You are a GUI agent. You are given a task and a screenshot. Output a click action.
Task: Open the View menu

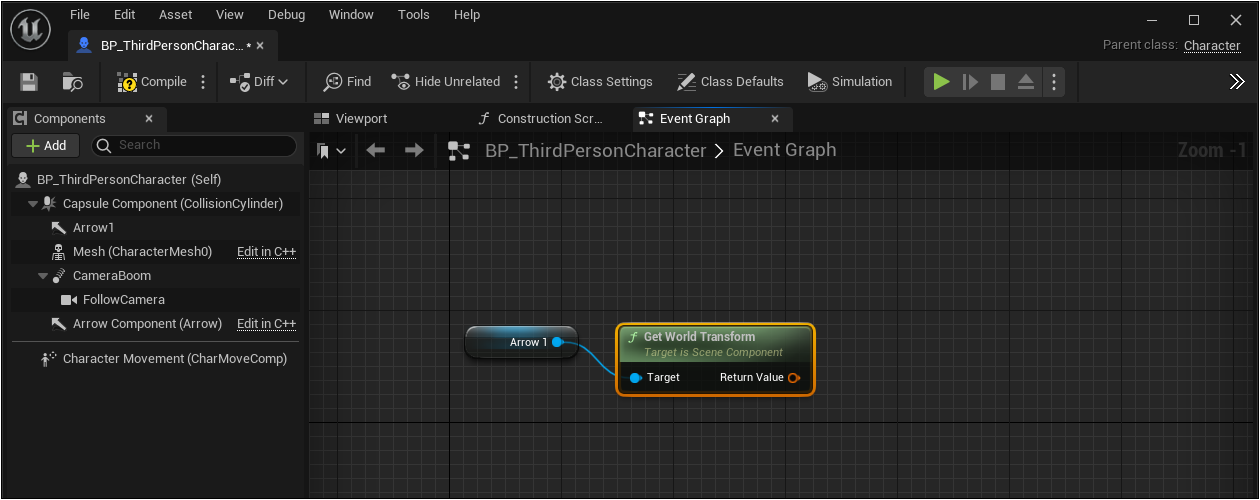click(230, 15)
